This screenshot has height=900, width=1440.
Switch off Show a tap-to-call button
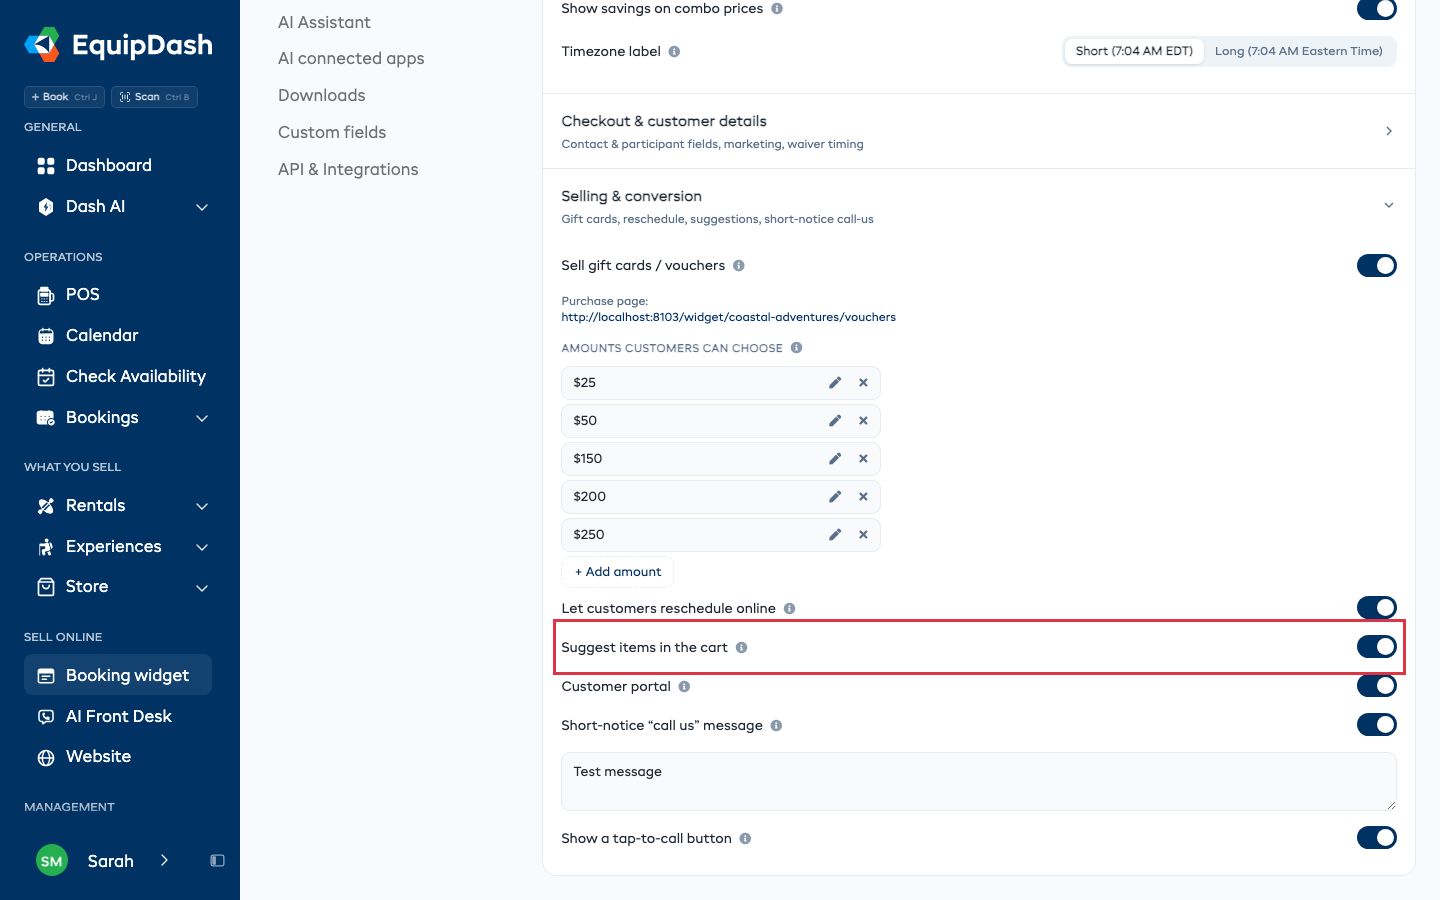pos(1376,838)
